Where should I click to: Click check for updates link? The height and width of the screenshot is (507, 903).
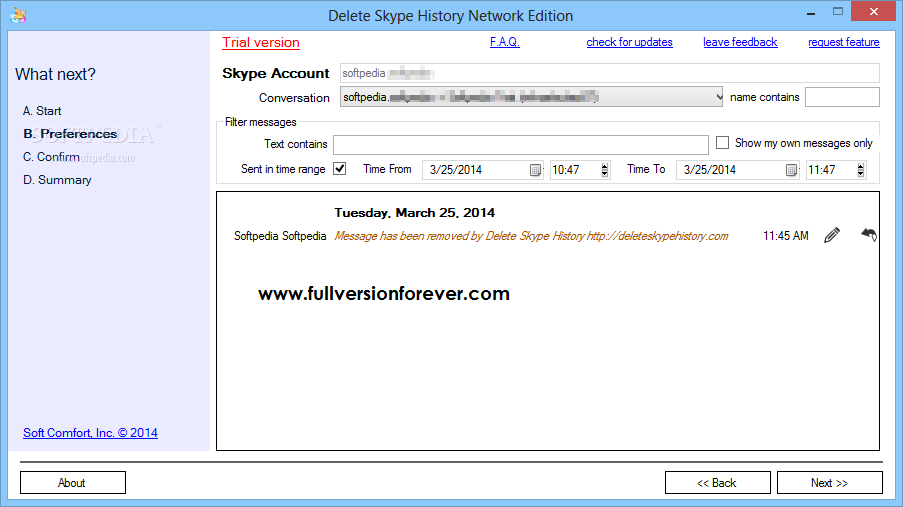point(629,42)
